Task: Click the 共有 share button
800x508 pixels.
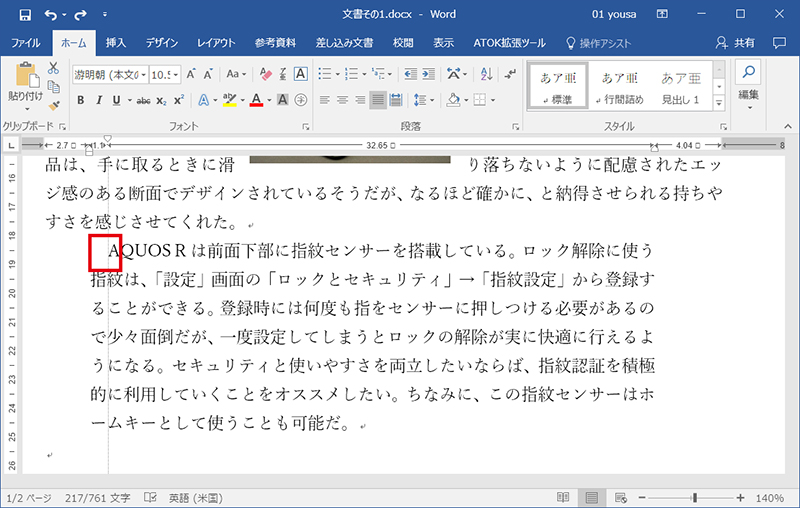Action: click(735, 43)
